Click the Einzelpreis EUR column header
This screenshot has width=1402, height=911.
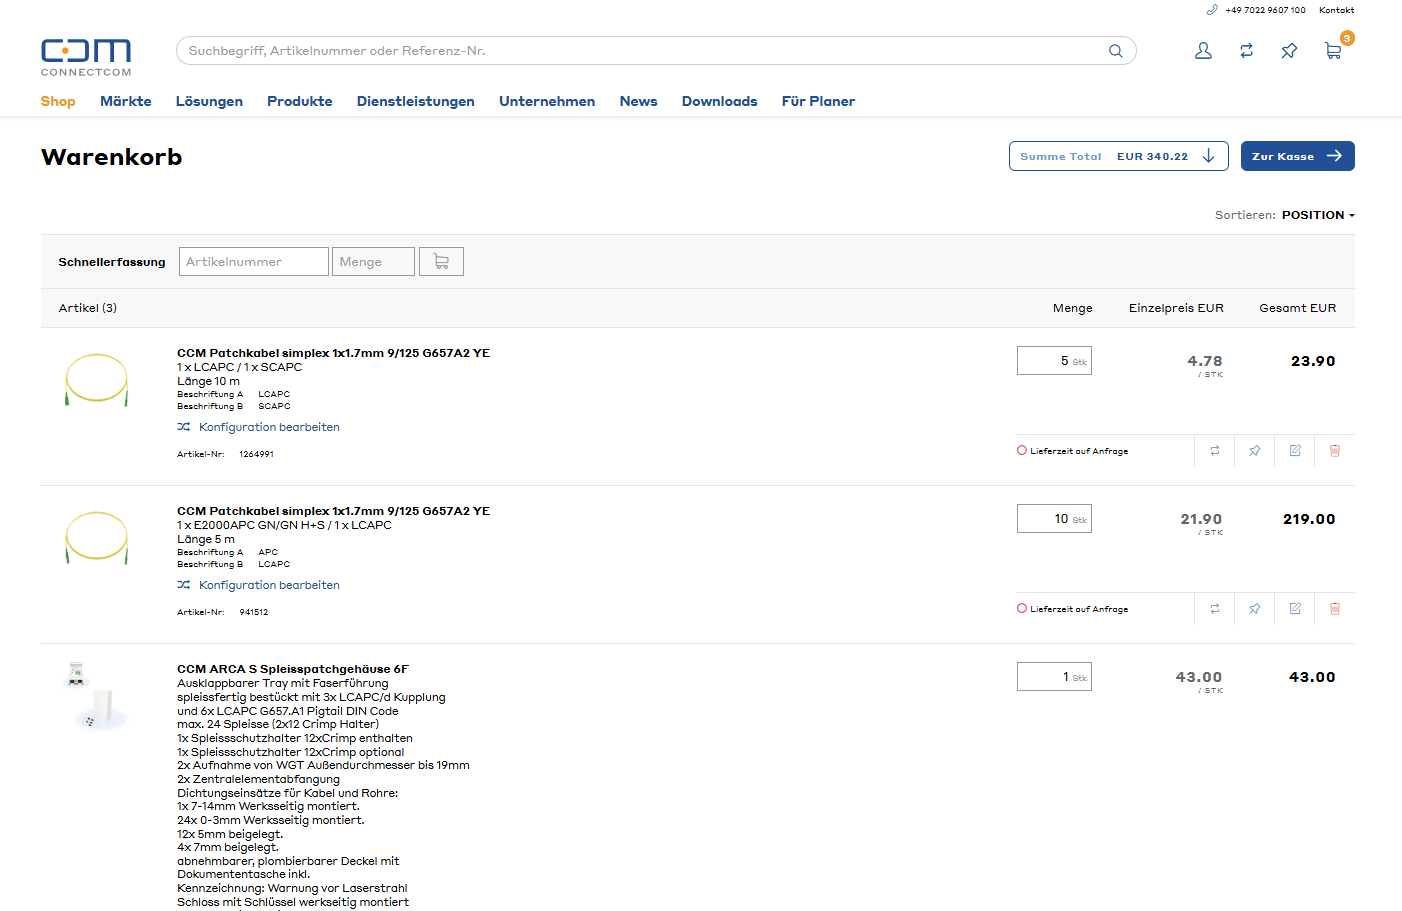(1176, 308)
